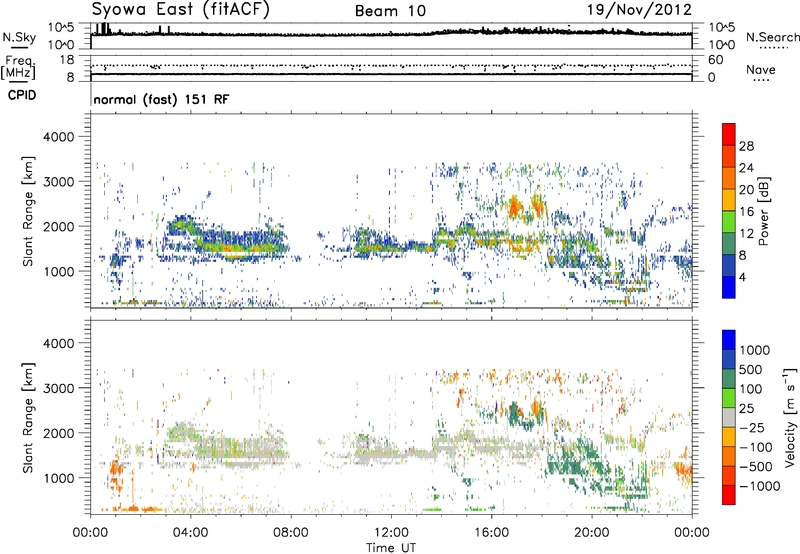The height and width of the screenshot is (554, 800).
Task: Pick the red top segment of Power colorbar
Action: (x=729, y=135)
